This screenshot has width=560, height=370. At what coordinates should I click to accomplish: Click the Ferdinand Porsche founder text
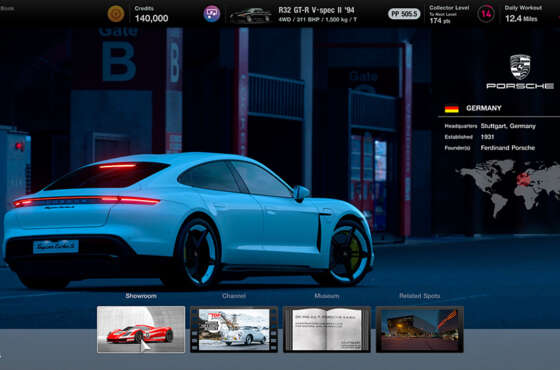(508, 148)
